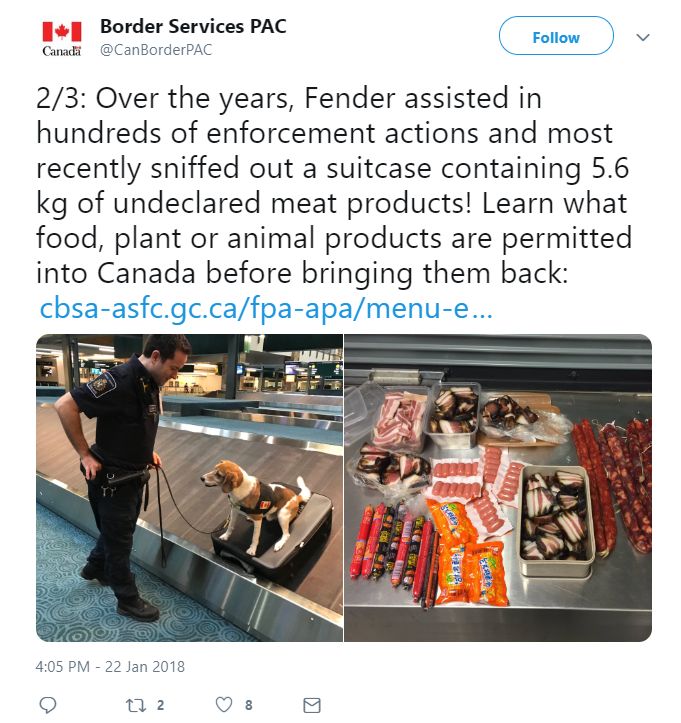View the seized meat products photo
Viewport: 681px width, 723px height.
498,487
